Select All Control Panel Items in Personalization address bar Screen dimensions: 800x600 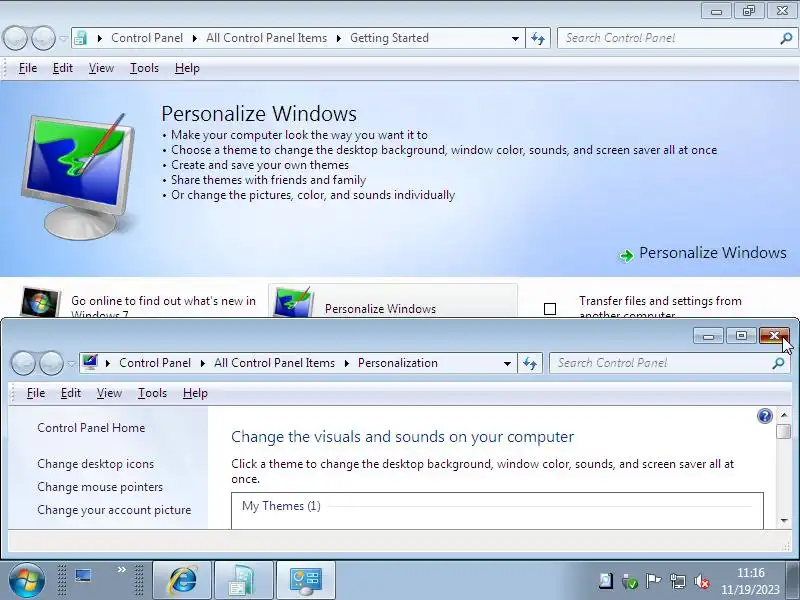point(274,363)
